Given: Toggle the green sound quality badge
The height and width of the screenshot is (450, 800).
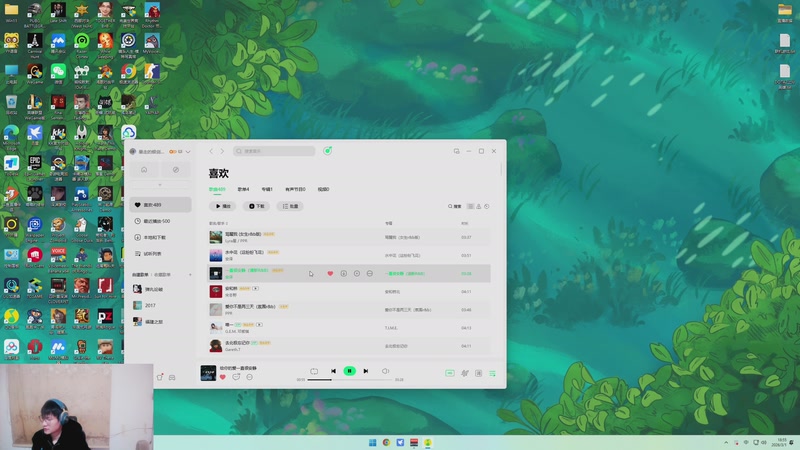Looking at the screenshot, I should point(449,373).
